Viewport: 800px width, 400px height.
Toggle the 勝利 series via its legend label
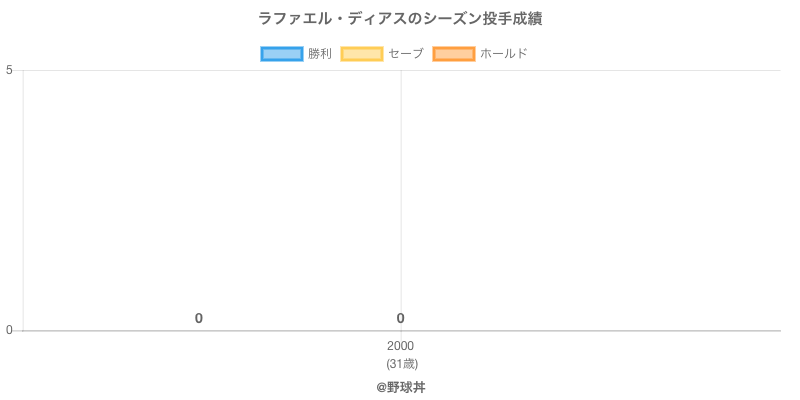coord(319,54)
